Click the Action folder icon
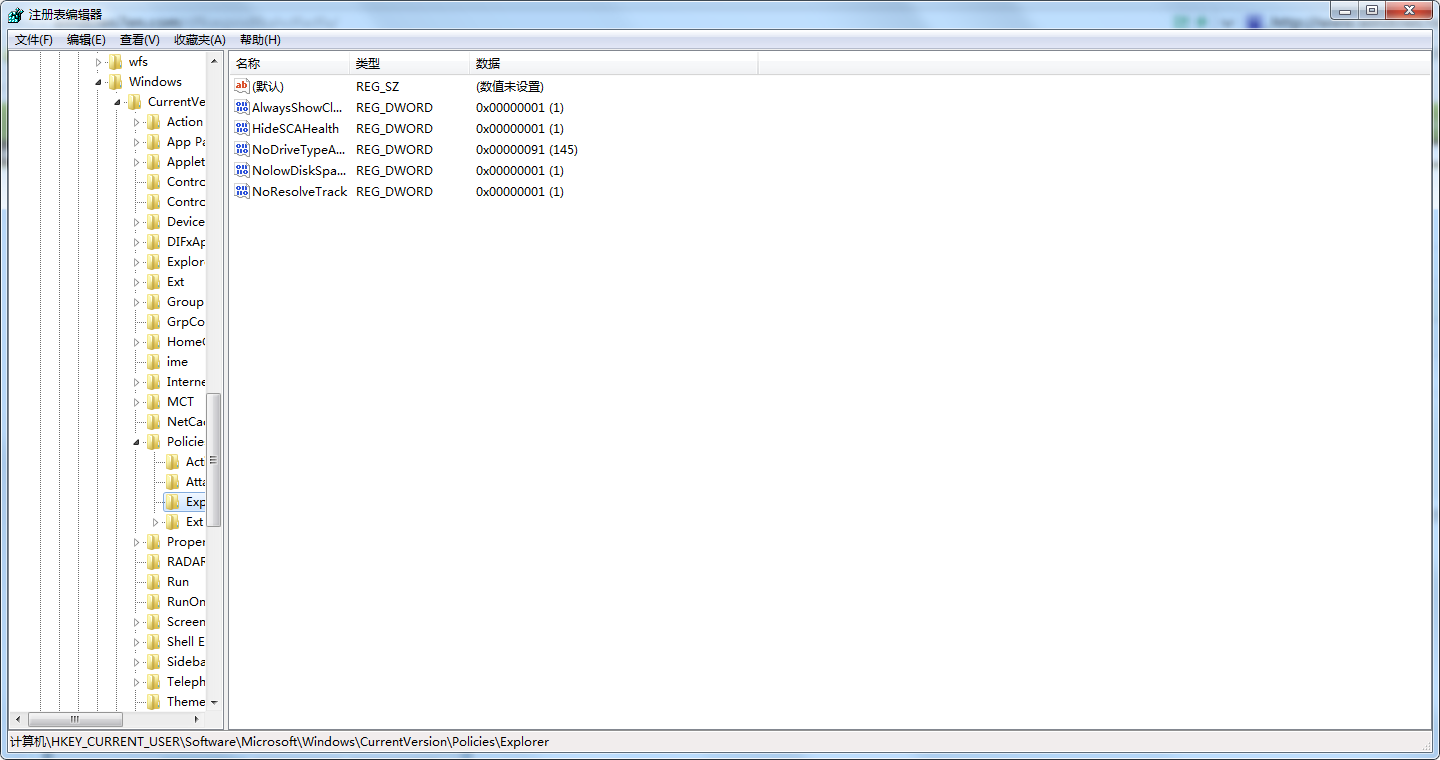 point(153,122)
